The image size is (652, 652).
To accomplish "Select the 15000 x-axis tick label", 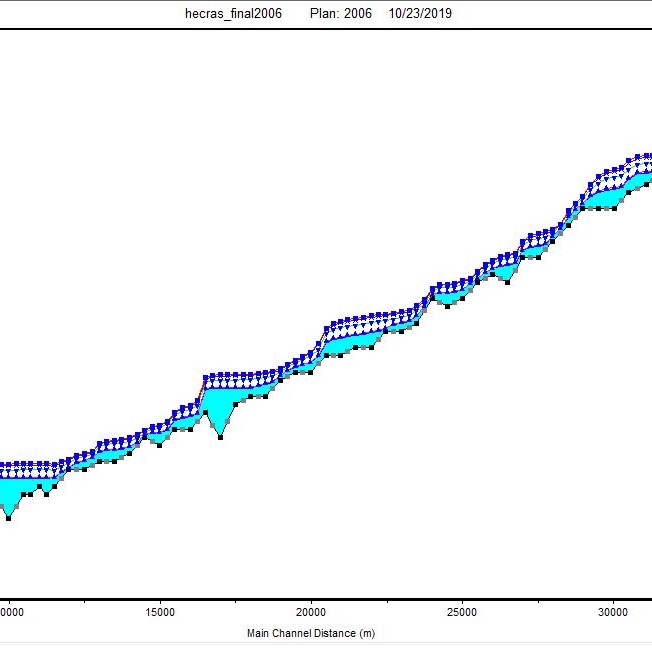I will tap(160, 613).
